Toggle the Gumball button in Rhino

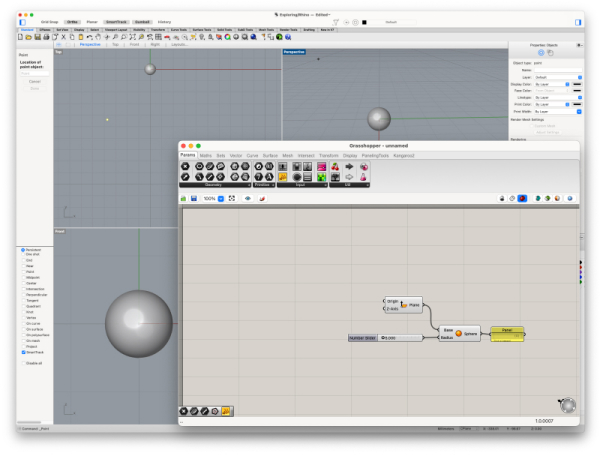pyautogui.click(x=142, y=22)
